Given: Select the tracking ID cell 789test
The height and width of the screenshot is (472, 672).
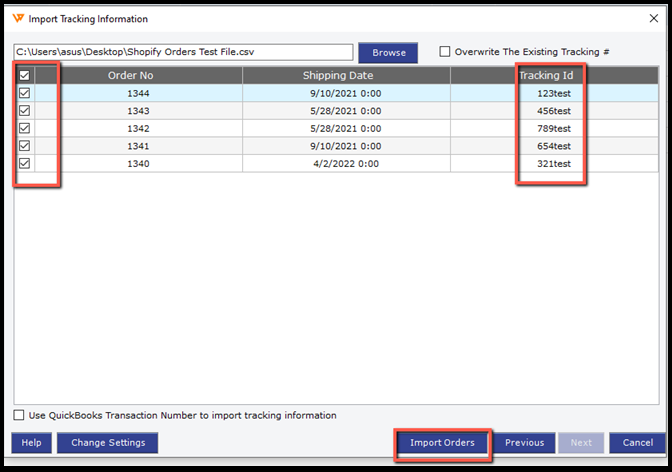Looking at the screenshot, I should [553, 128].
